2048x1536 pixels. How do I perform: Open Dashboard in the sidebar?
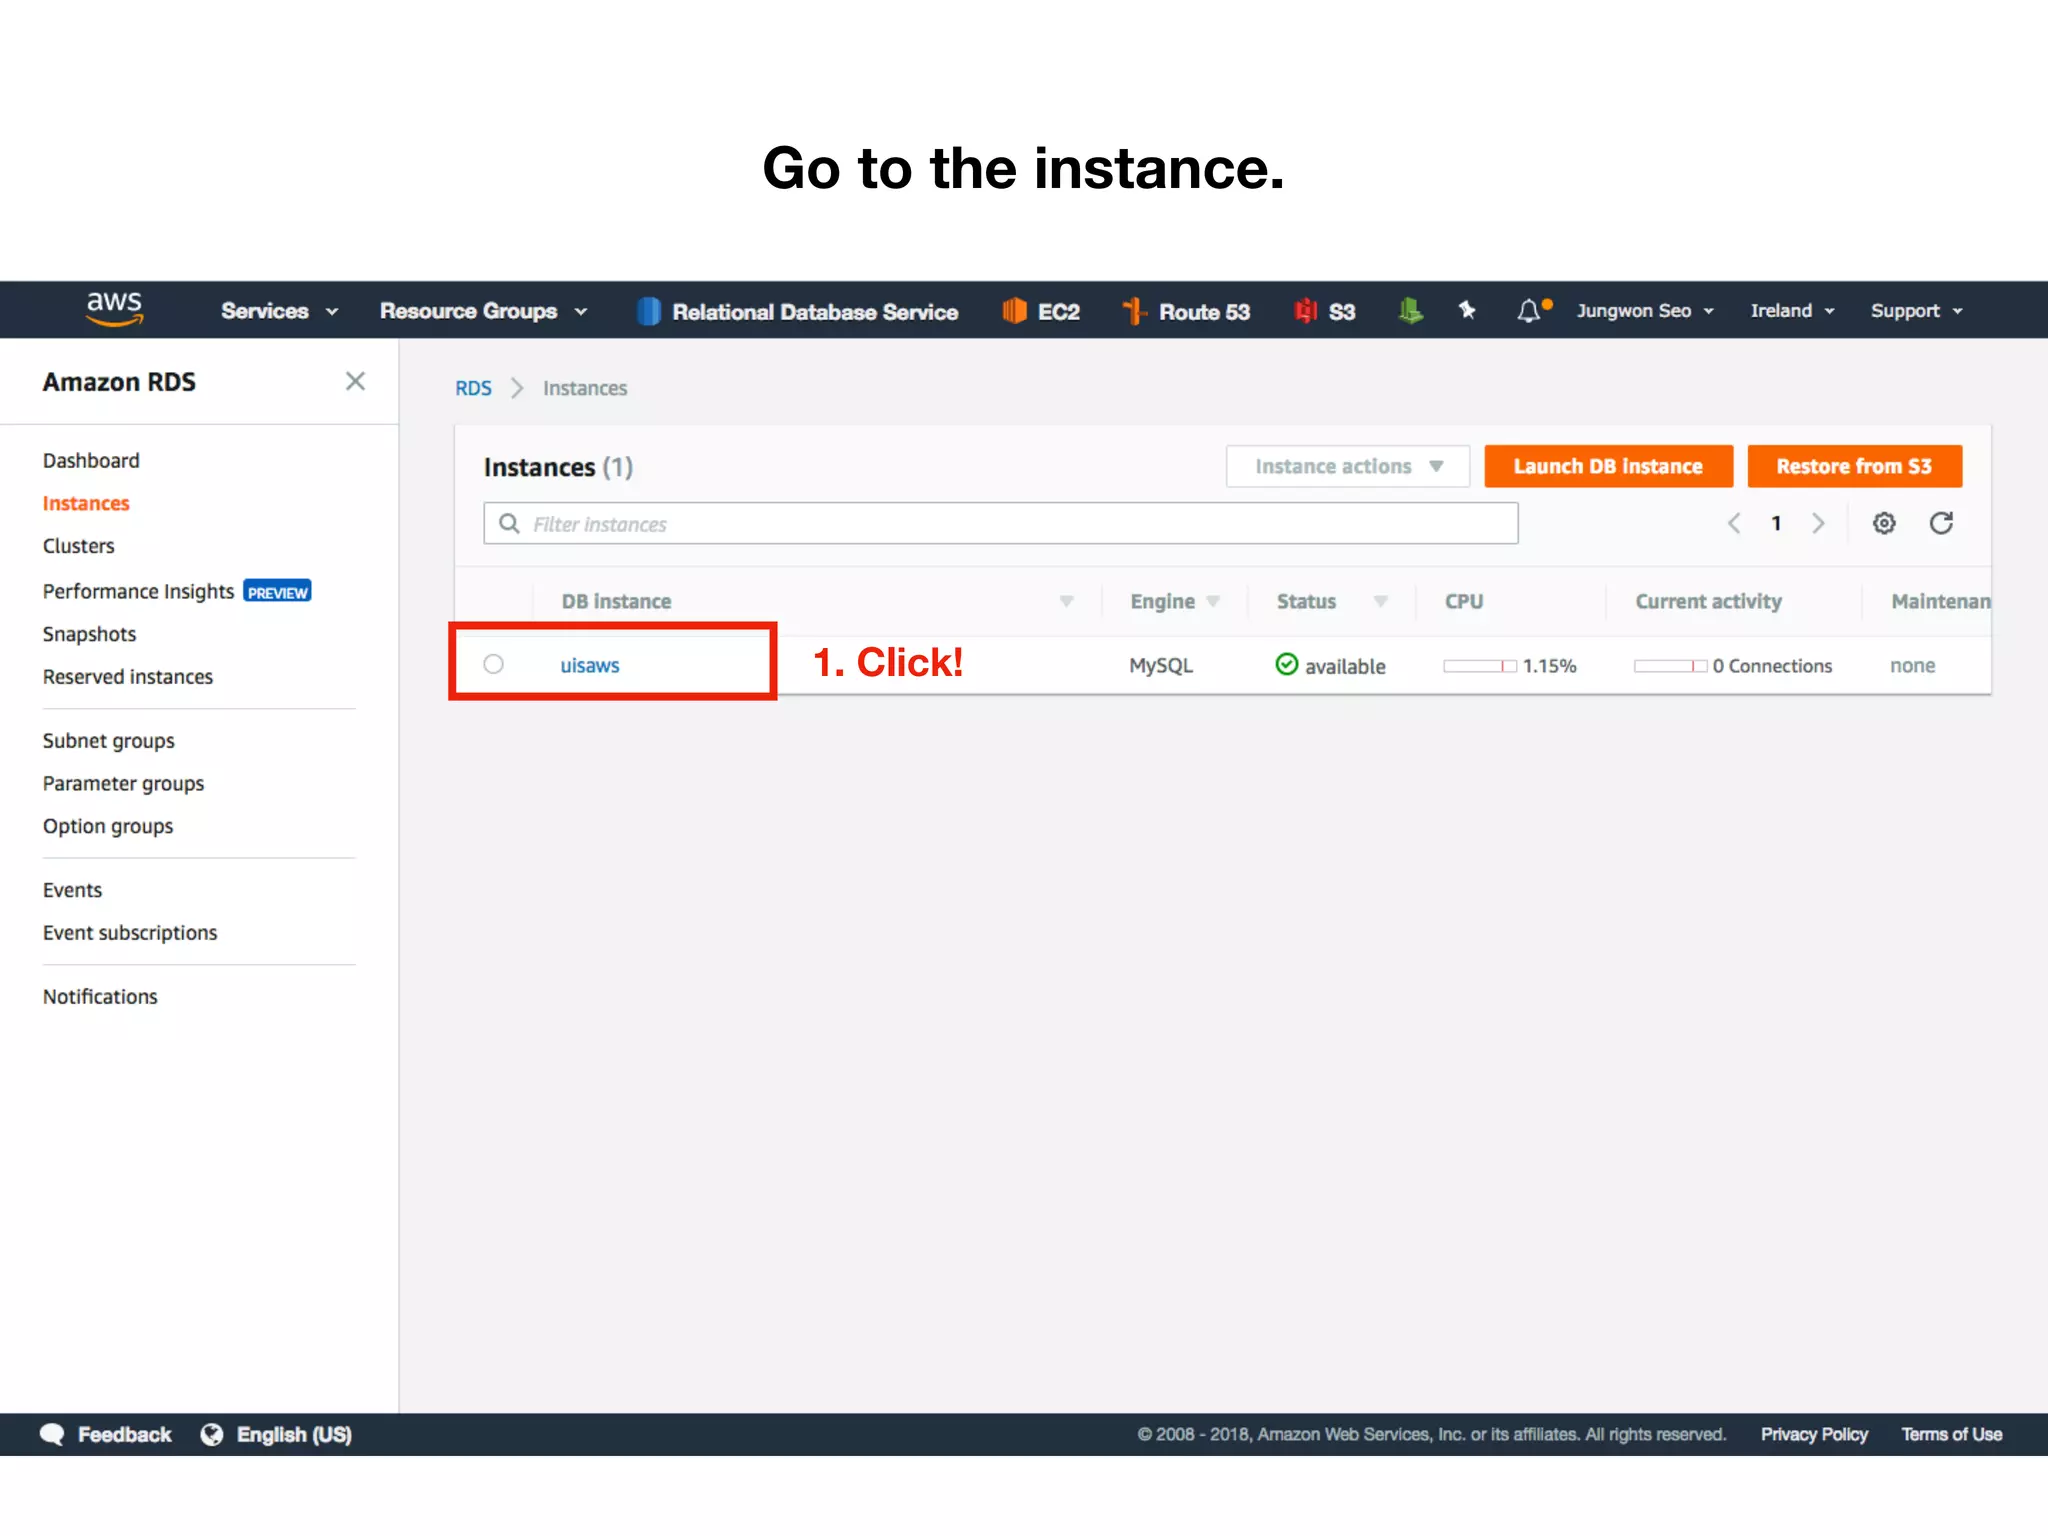(91, 460)
